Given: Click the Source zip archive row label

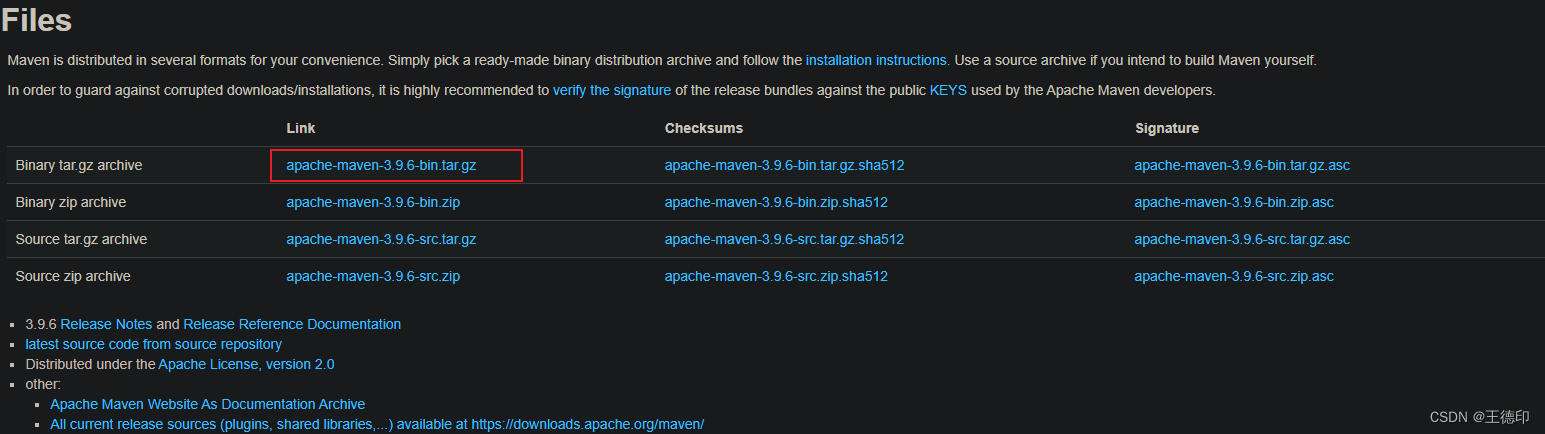Looking at the screenshot, I should point(73,276).
